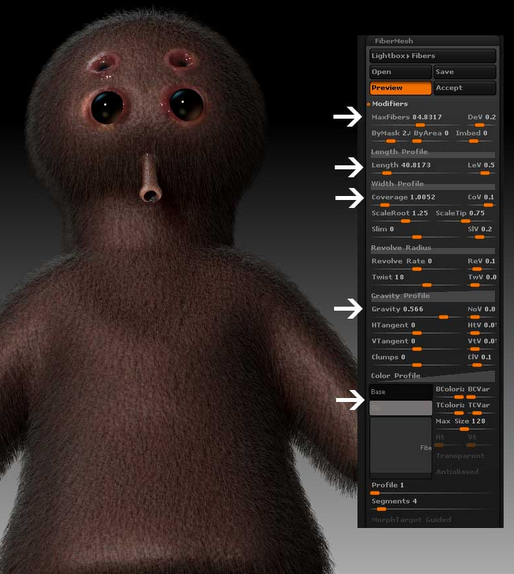
Task: Click the MaxFibers slider
Action: [416, 120]
